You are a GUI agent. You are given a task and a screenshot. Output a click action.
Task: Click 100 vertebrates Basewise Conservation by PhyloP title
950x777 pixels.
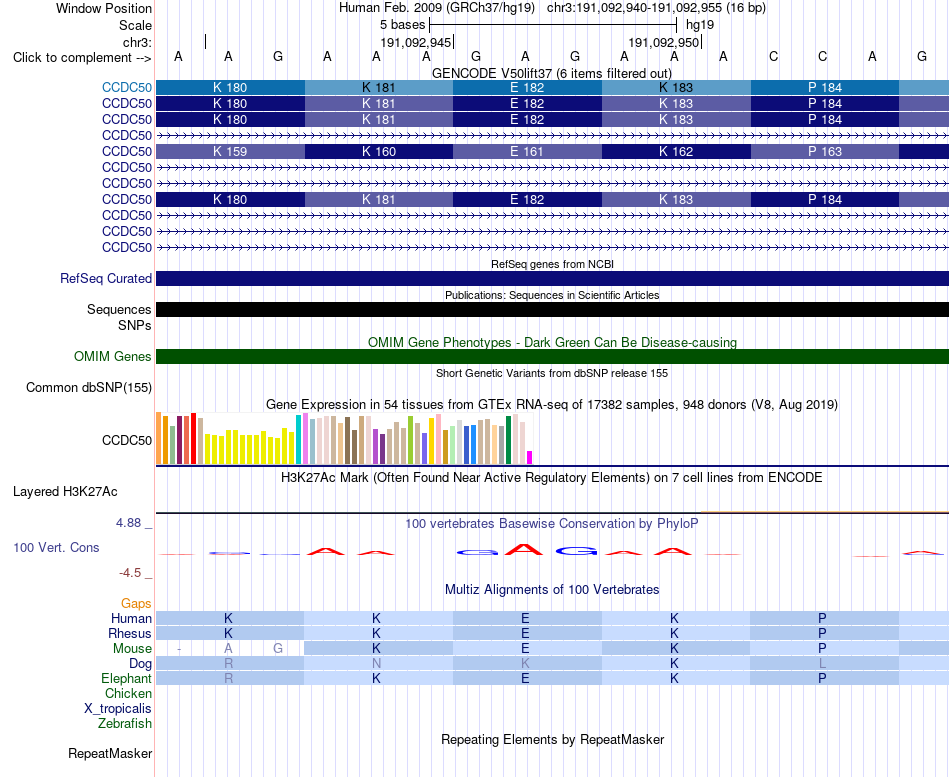coord(551,523)
